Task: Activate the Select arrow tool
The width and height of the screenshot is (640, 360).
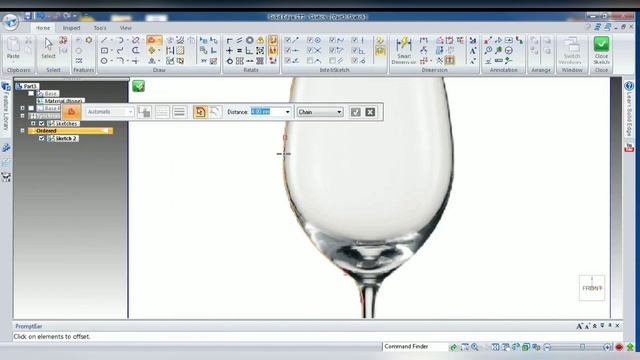Action: 48,48
